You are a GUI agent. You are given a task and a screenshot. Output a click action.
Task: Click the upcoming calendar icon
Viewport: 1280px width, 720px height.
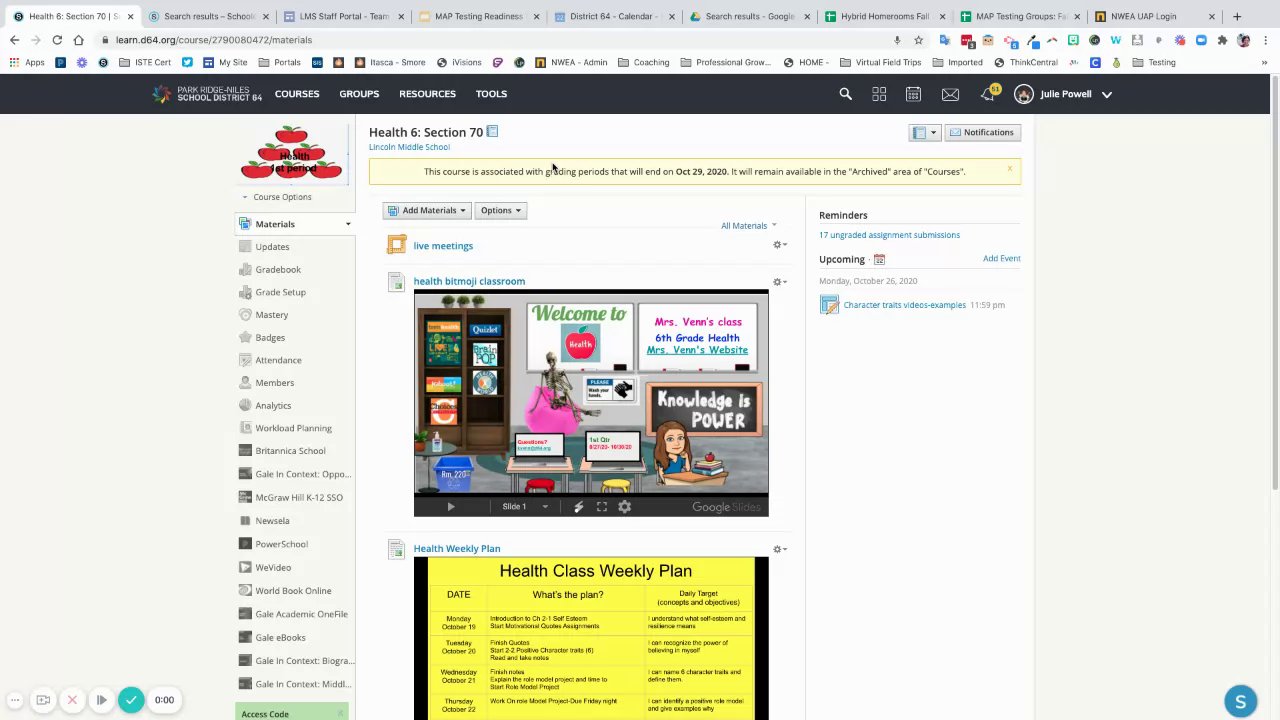(x=879, y=260)
